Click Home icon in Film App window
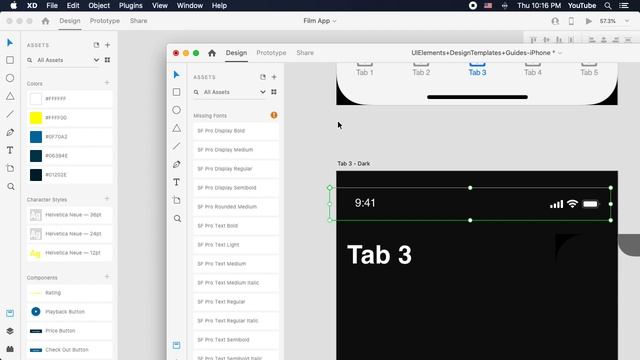This screenshot has height=360, width=640. click(x=45, y=21)
